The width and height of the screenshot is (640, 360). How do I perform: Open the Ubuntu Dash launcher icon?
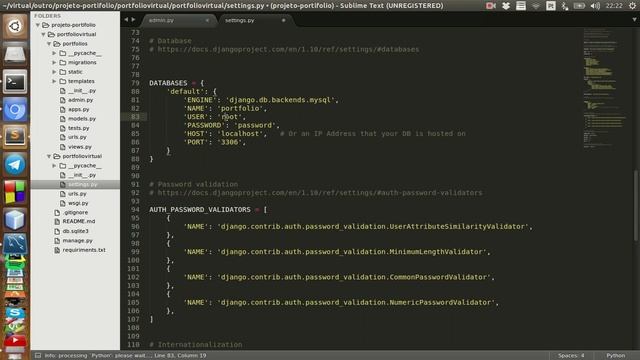pos(15,27)
